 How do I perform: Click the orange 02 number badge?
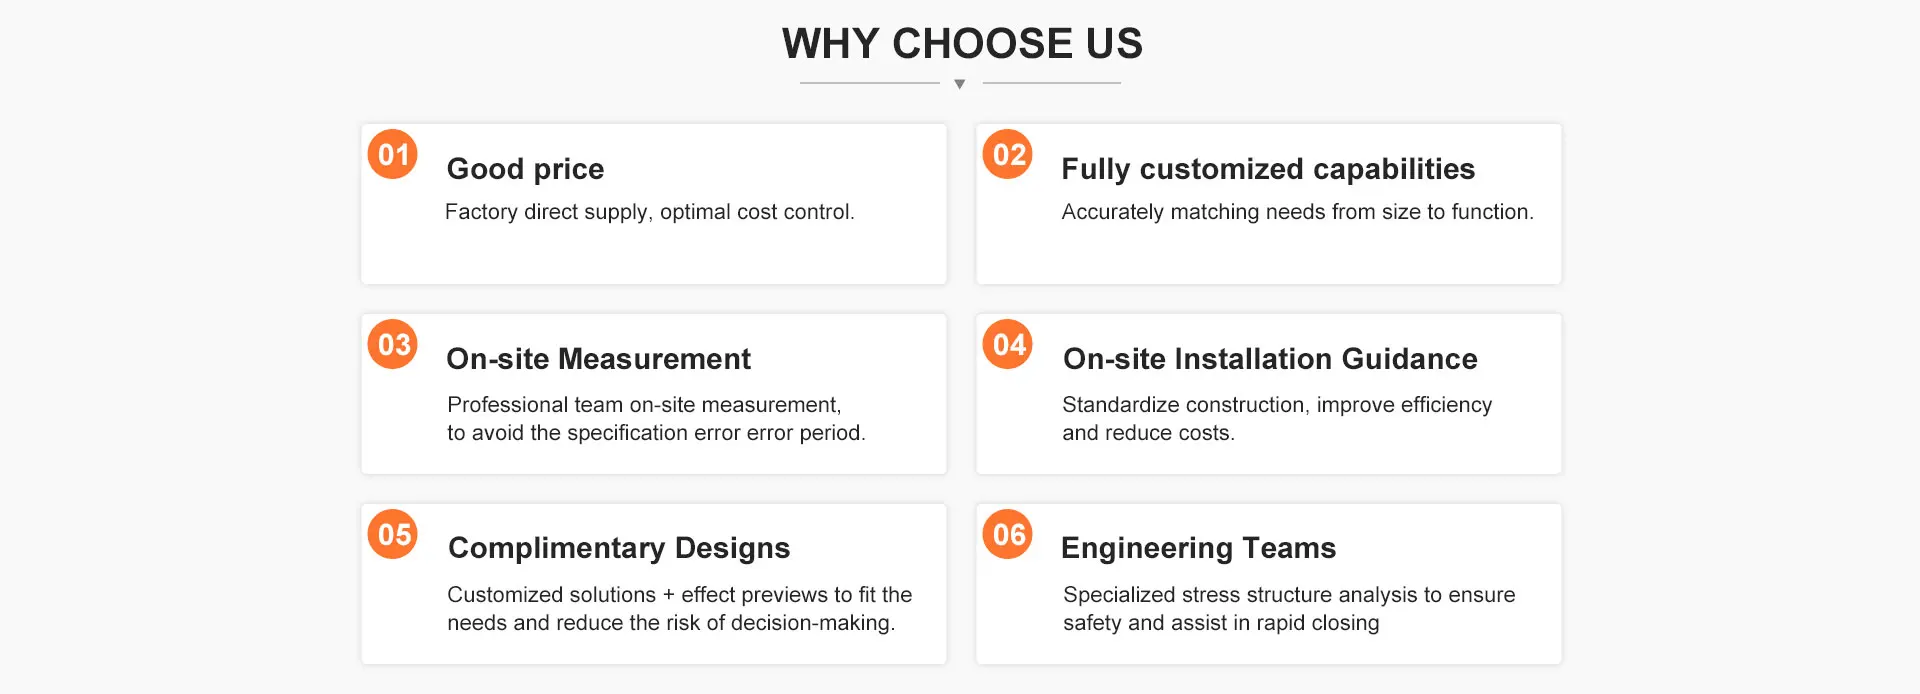(1008, 154)
